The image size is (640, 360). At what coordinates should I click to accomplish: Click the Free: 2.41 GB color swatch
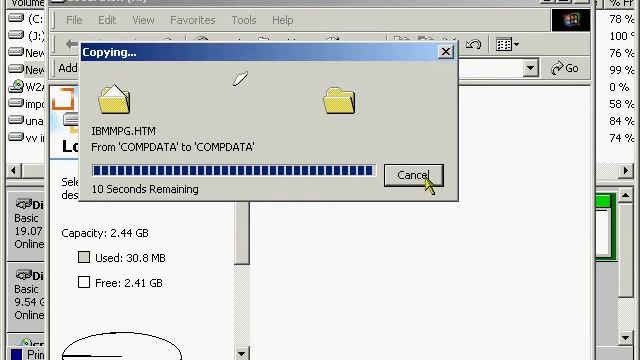(x=84, y=282)
